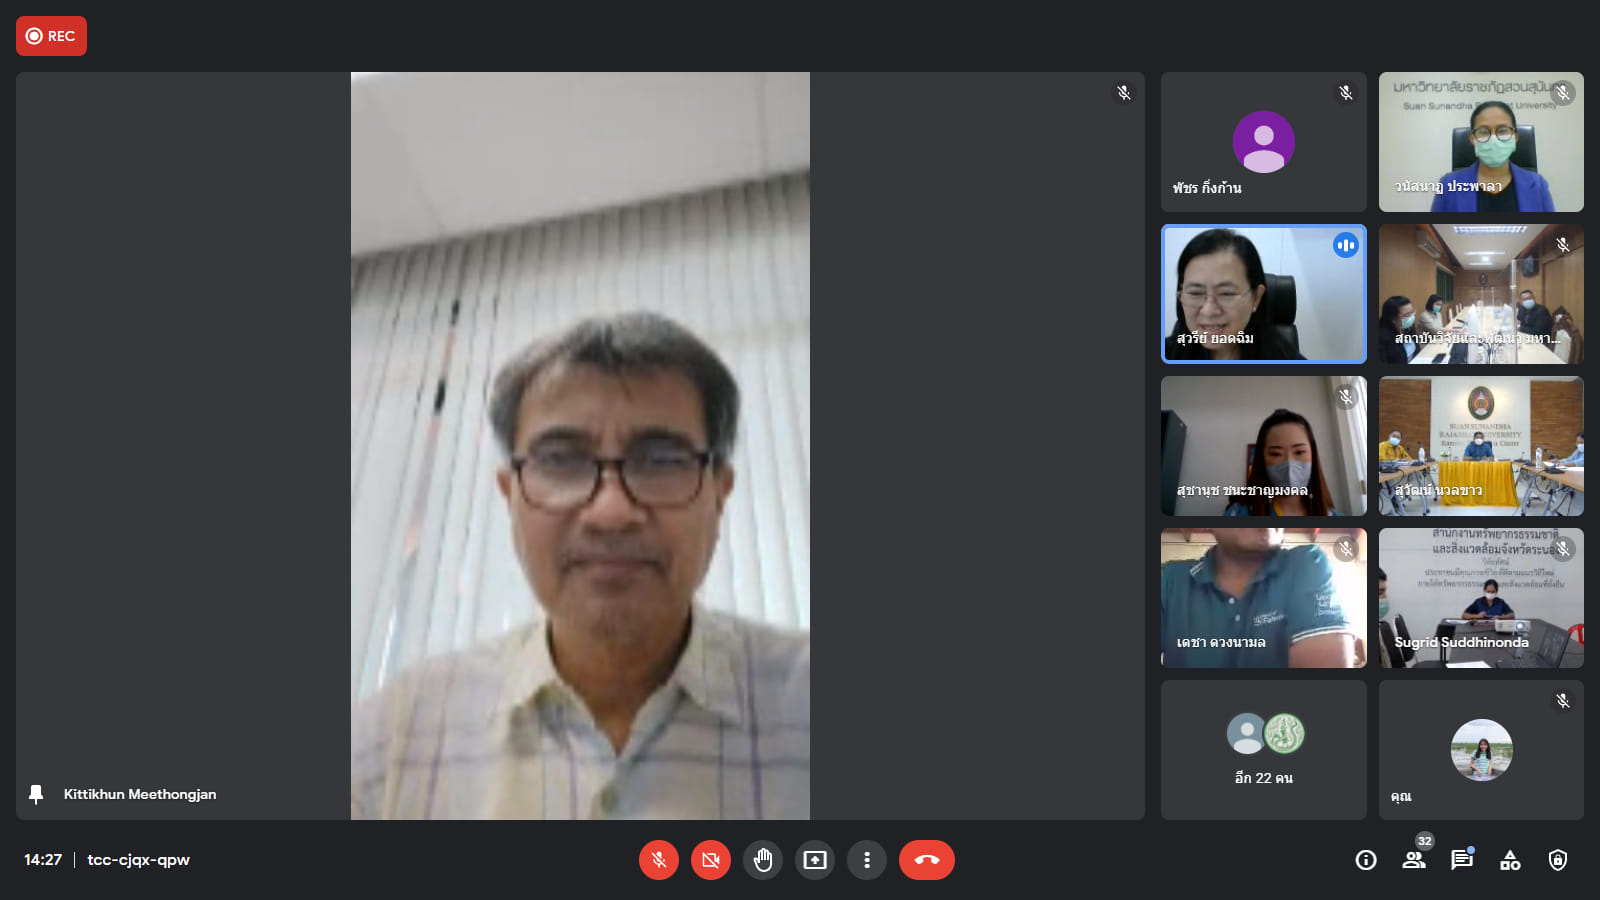Show the participants list with 32 people
Viewport: 1600px width, 900px height.
[x=1414, y=860]
